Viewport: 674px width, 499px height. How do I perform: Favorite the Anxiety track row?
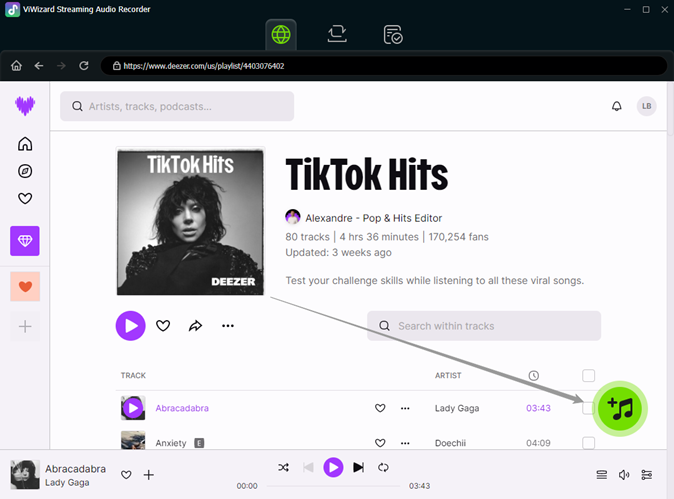click(380, 443)
